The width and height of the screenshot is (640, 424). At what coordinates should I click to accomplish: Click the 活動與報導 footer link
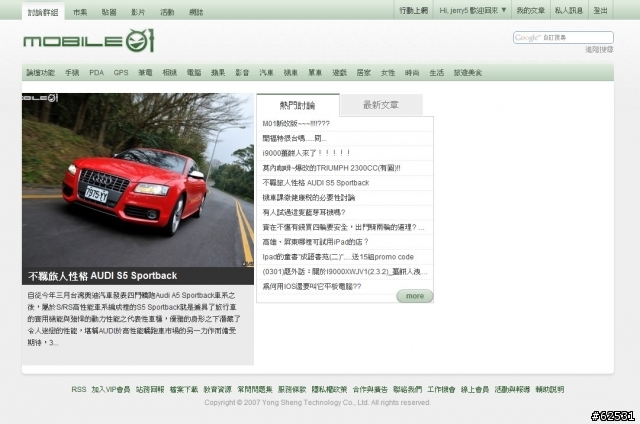coord(512,389)
